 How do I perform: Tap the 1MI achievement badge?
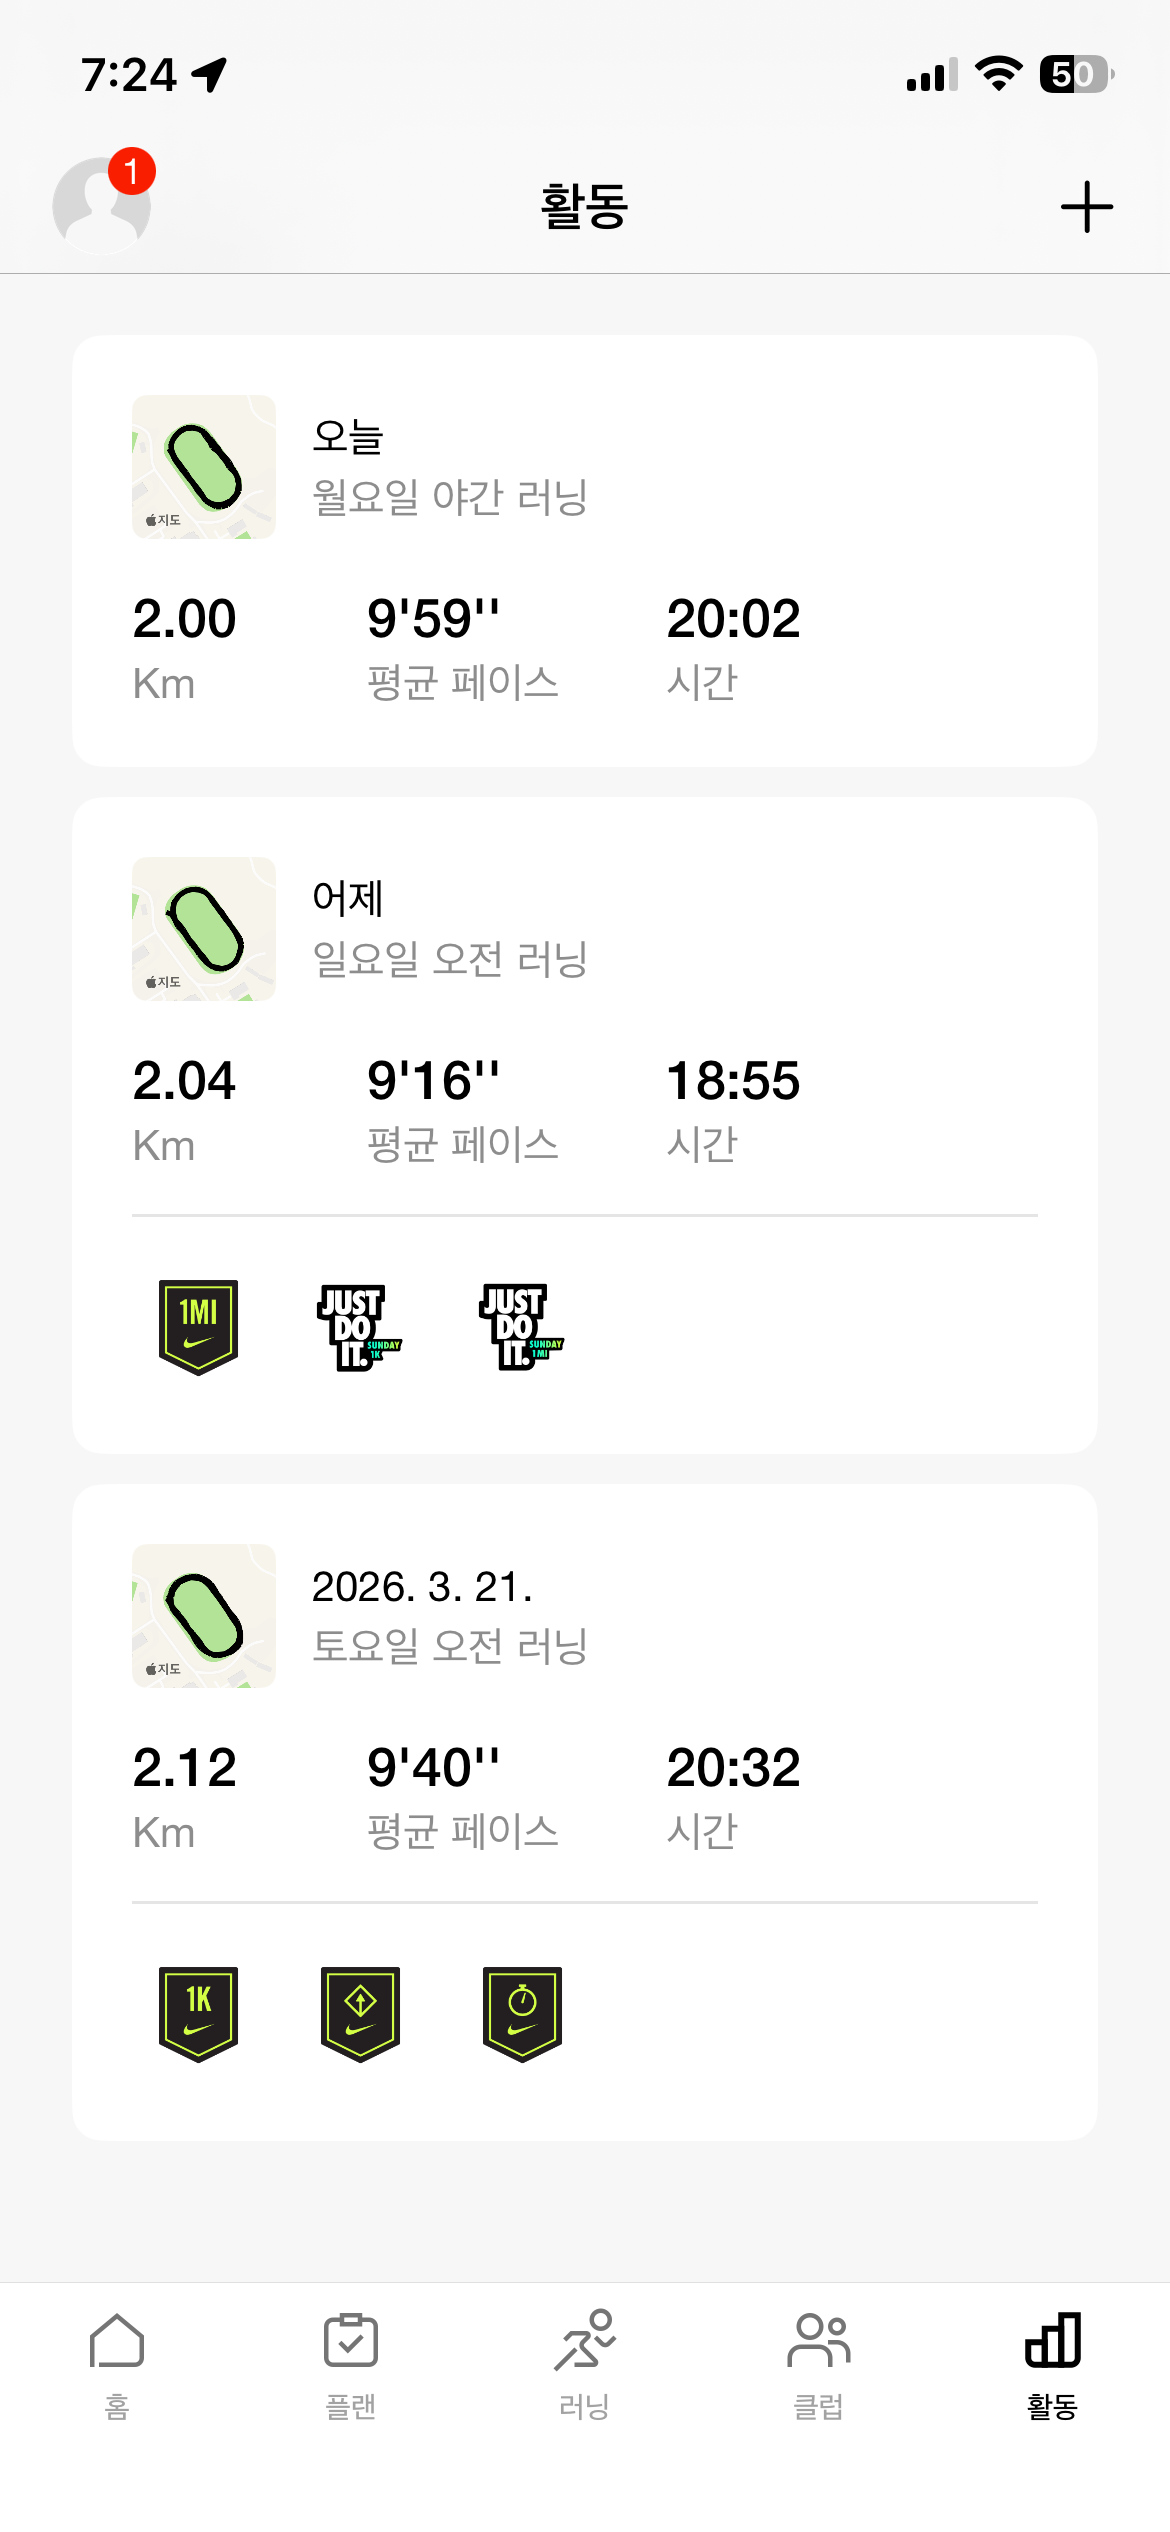point(198,1327)
